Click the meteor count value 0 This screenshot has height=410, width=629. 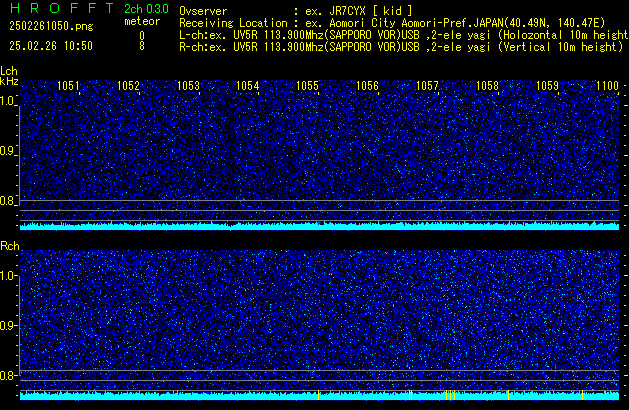pos(142,36)
